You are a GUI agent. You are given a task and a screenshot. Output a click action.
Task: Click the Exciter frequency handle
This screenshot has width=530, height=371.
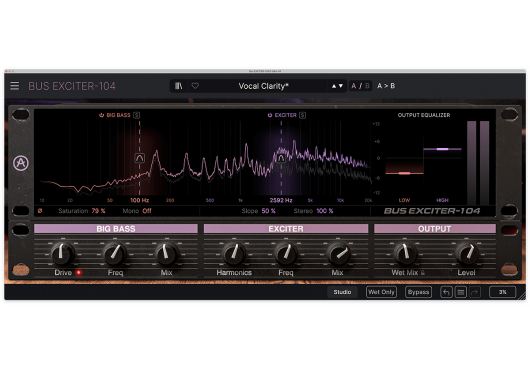pyautogui.click(x=281, y=158)
